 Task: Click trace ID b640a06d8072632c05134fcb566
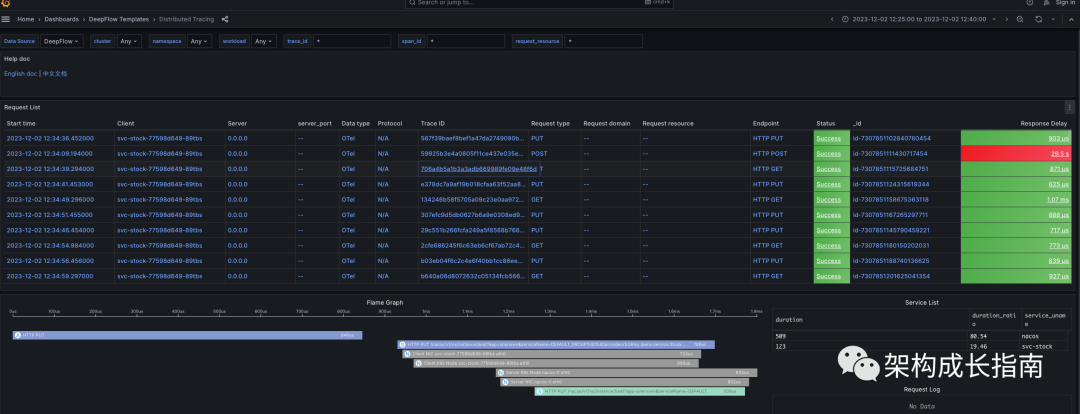[471, 276]
